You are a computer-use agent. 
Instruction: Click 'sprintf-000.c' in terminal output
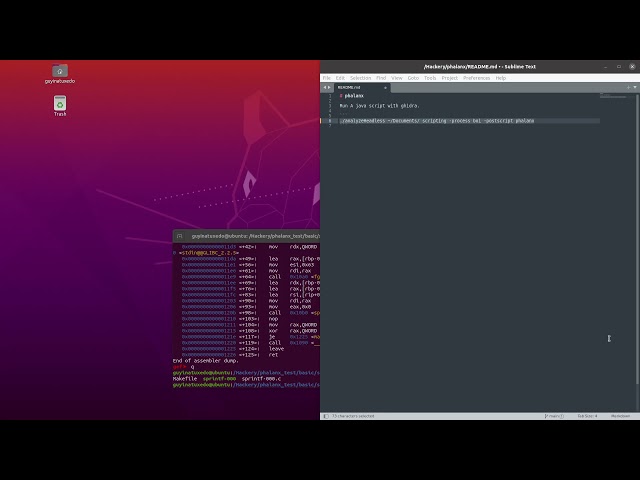[x=261, y=379]
